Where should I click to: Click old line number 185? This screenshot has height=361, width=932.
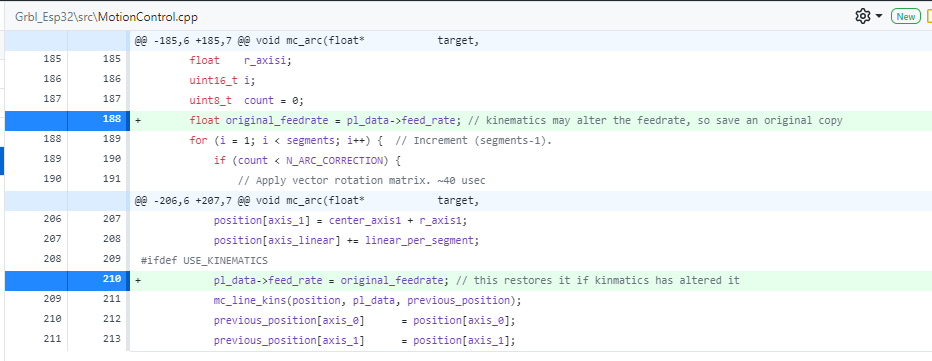pyautogui.click(x=51, y=59)
